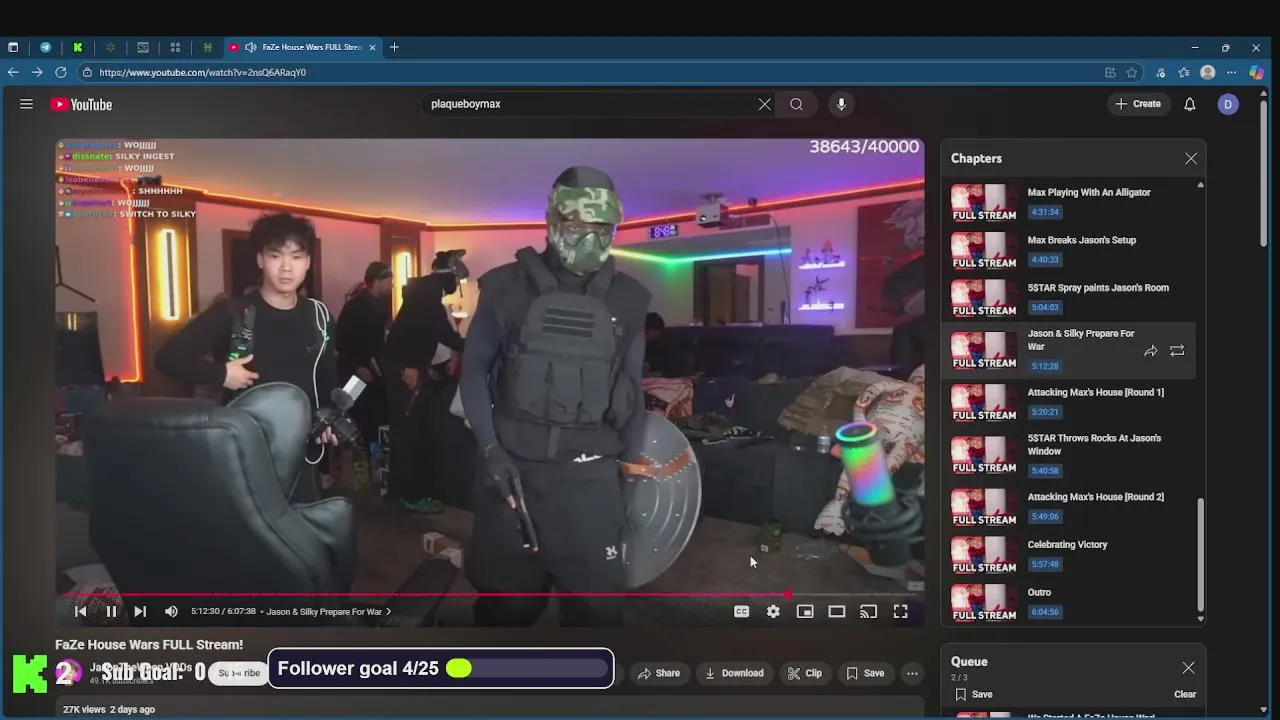Screen dimensions: 1280x720
Task: Share the Jason & Silky chapter
Action: pos(1151,351)
